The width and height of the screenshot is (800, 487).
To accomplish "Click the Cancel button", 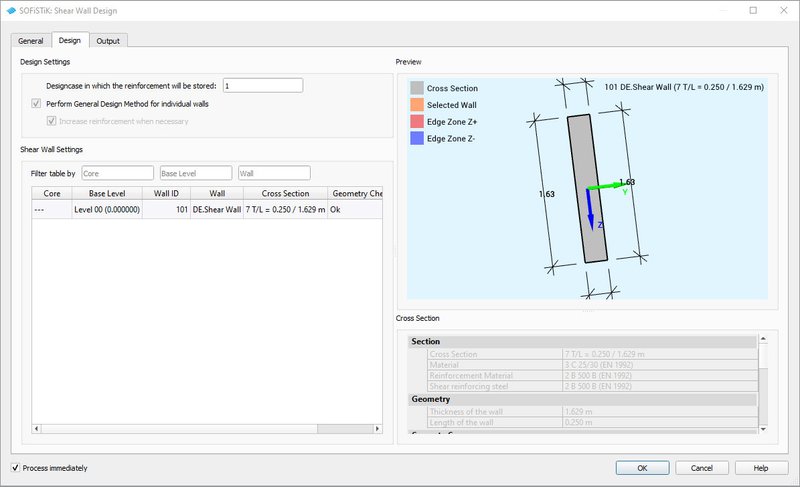I will (703, 467).
